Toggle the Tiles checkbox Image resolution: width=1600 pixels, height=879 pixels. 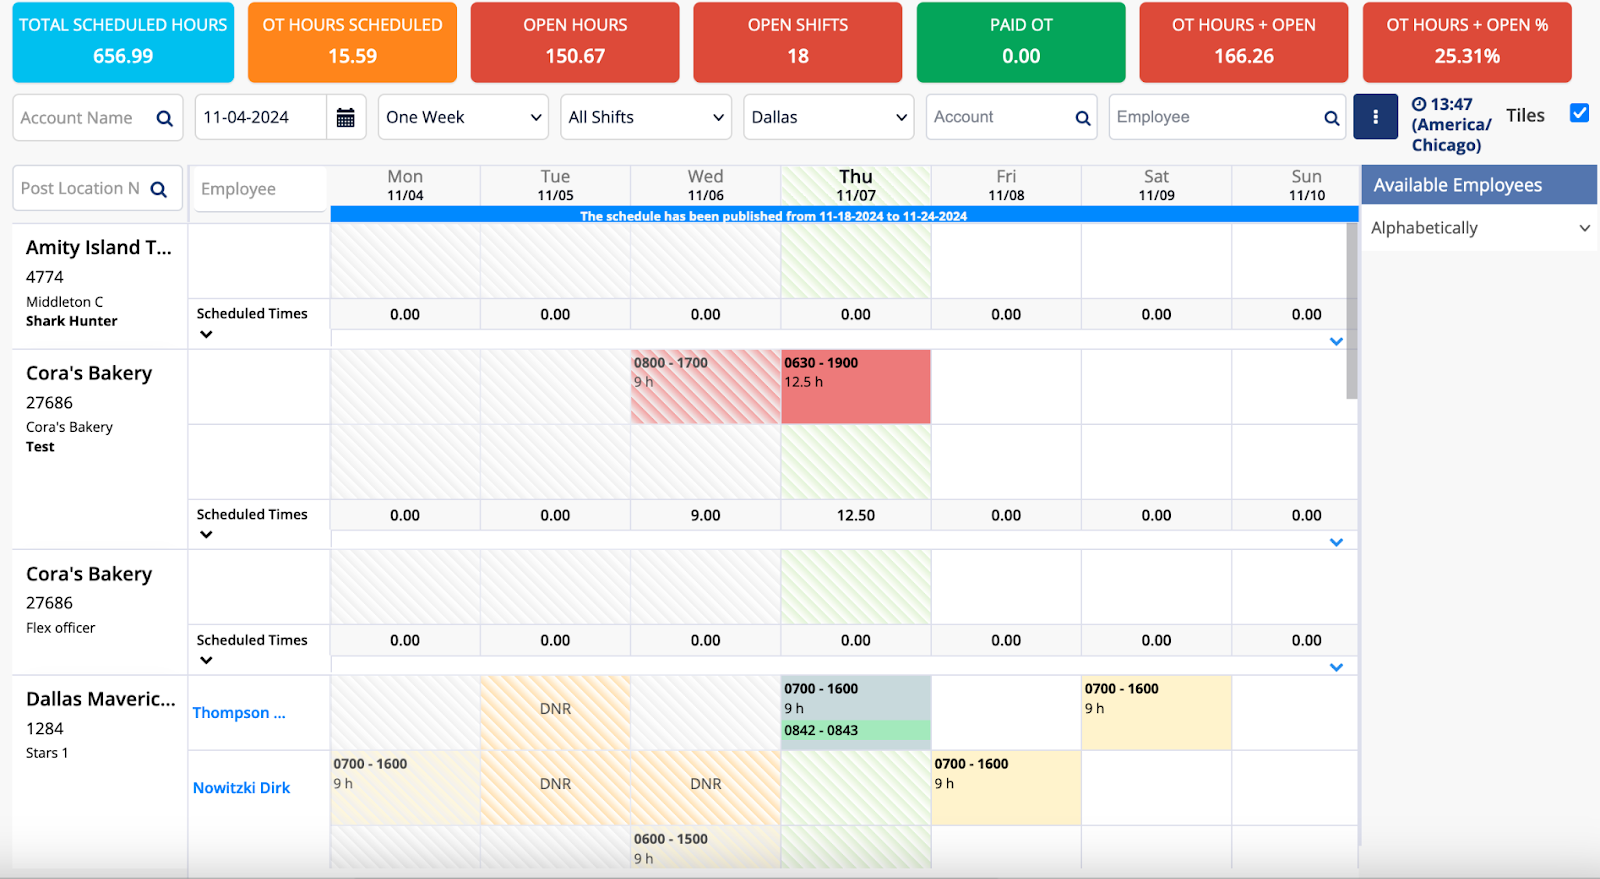point(1579,113)
